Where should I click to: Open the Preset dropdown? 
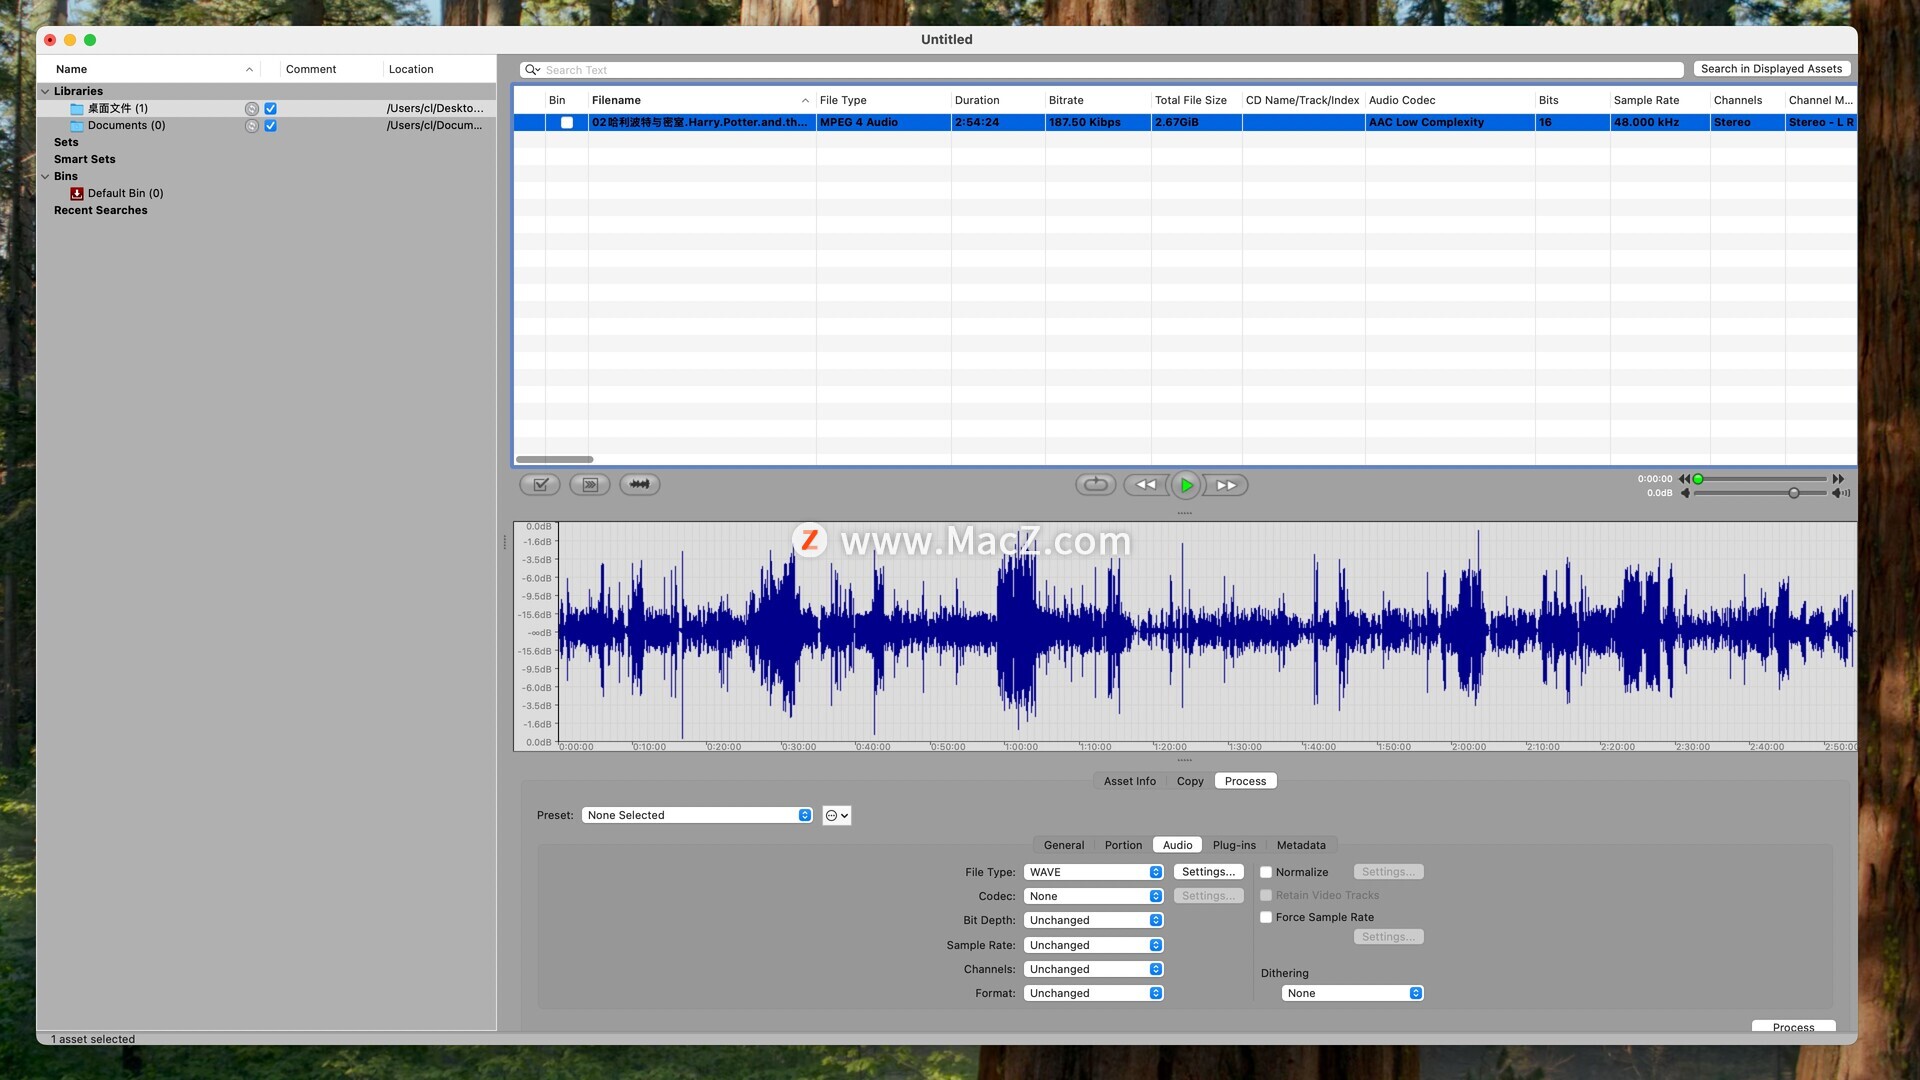(697, 816)
